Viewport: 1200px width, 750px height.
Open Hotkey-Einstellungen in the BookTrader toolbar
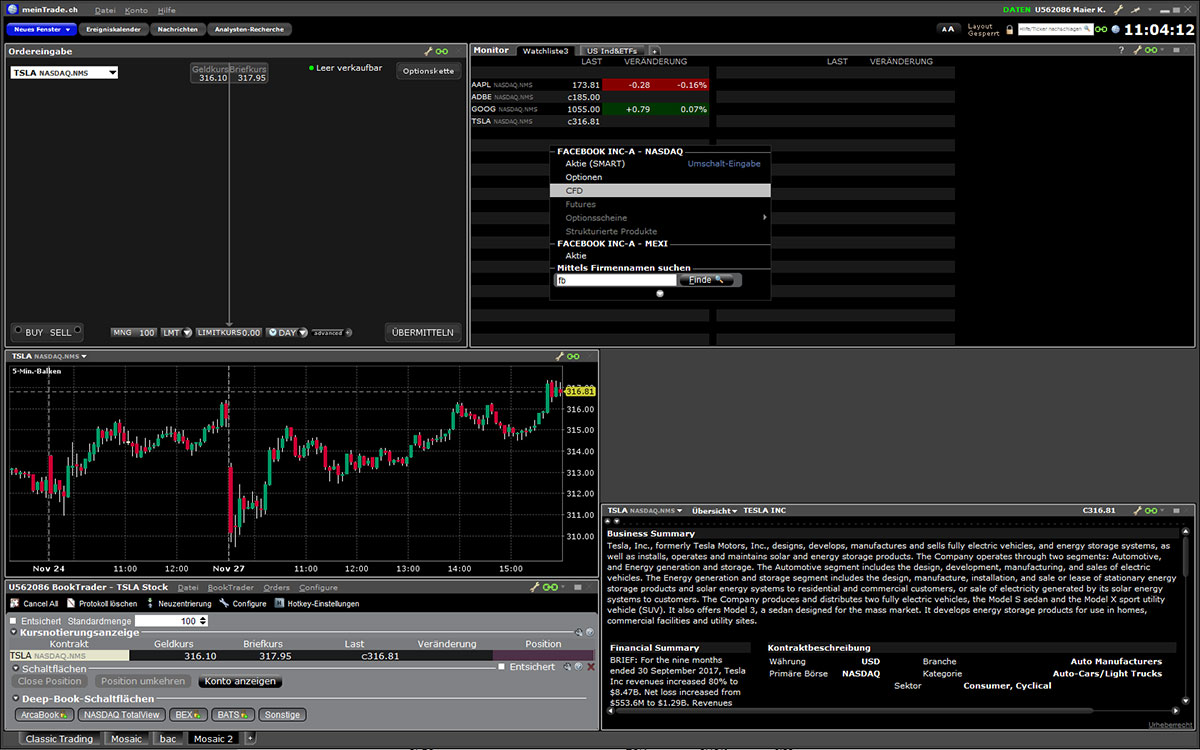click(280, 604)
